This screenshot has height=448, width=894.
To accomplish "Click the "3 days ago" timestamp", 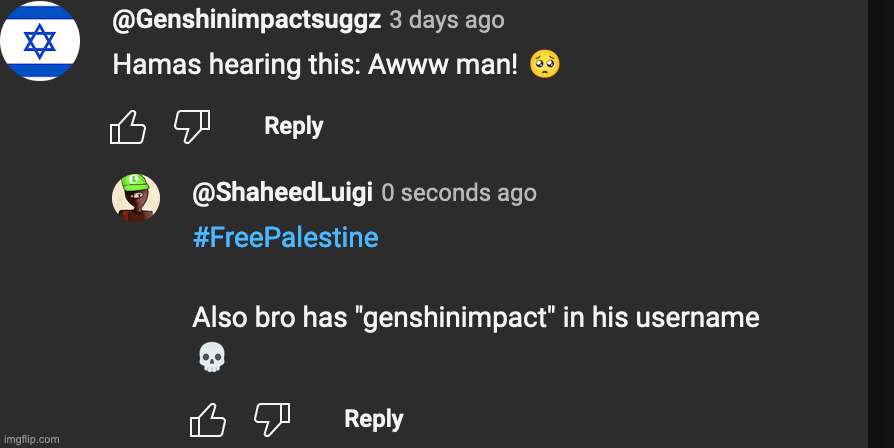I will (x=446, y=19).
